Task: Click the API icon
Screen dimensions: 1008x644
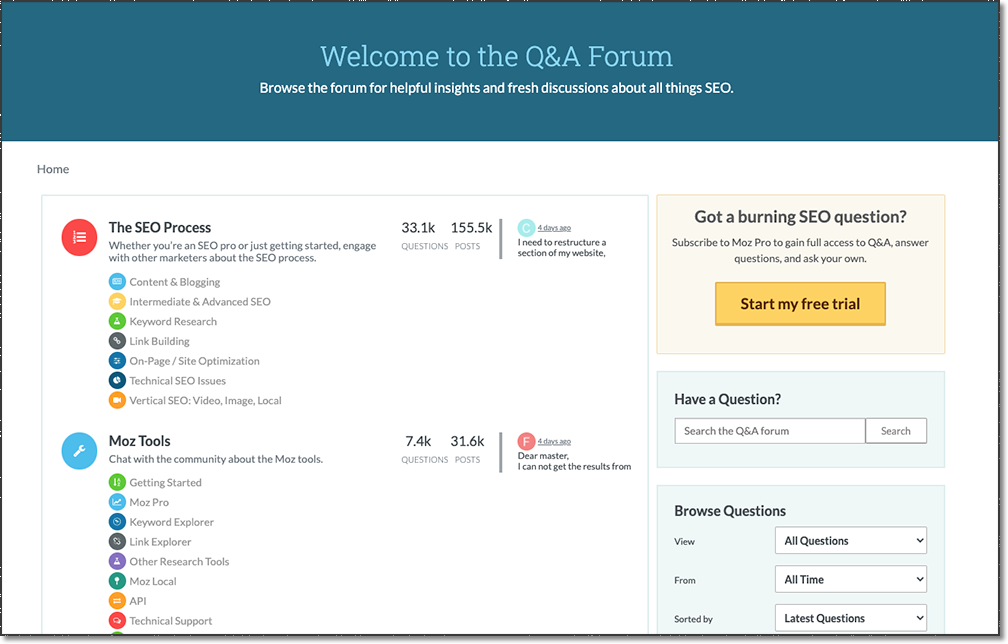Action: point(118,600)
